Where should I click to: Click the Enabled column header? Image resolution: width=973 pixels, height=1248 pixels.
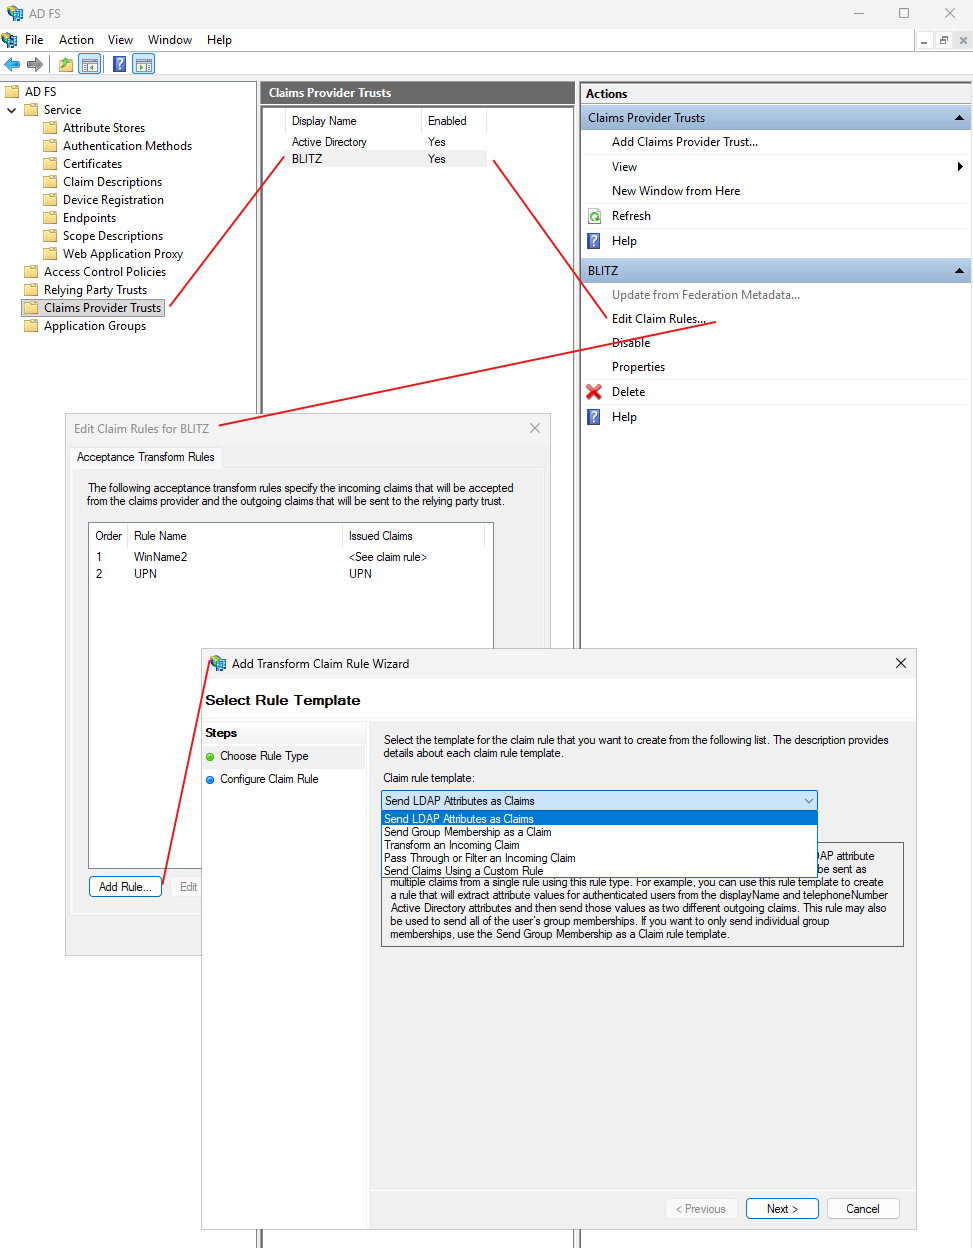454,121
